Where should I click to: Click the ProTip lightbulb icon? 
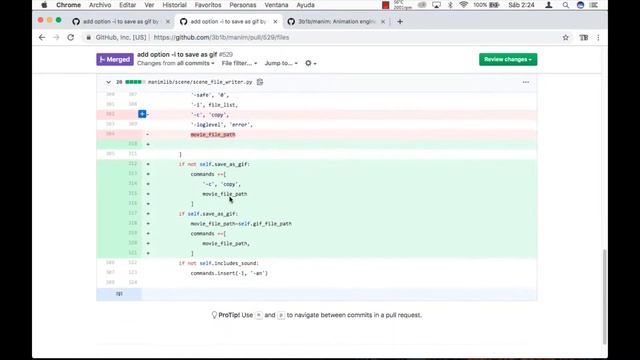coord(214,315)
